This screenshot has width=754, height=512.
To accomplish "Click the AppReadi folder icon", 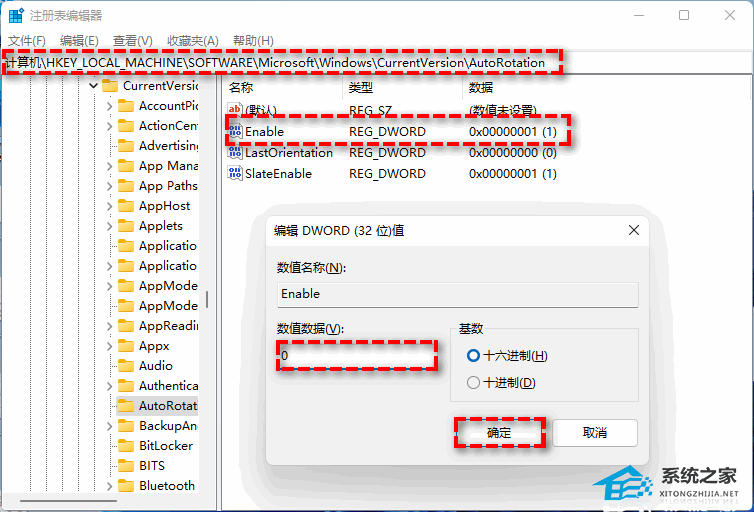I will tap(126, 326).
